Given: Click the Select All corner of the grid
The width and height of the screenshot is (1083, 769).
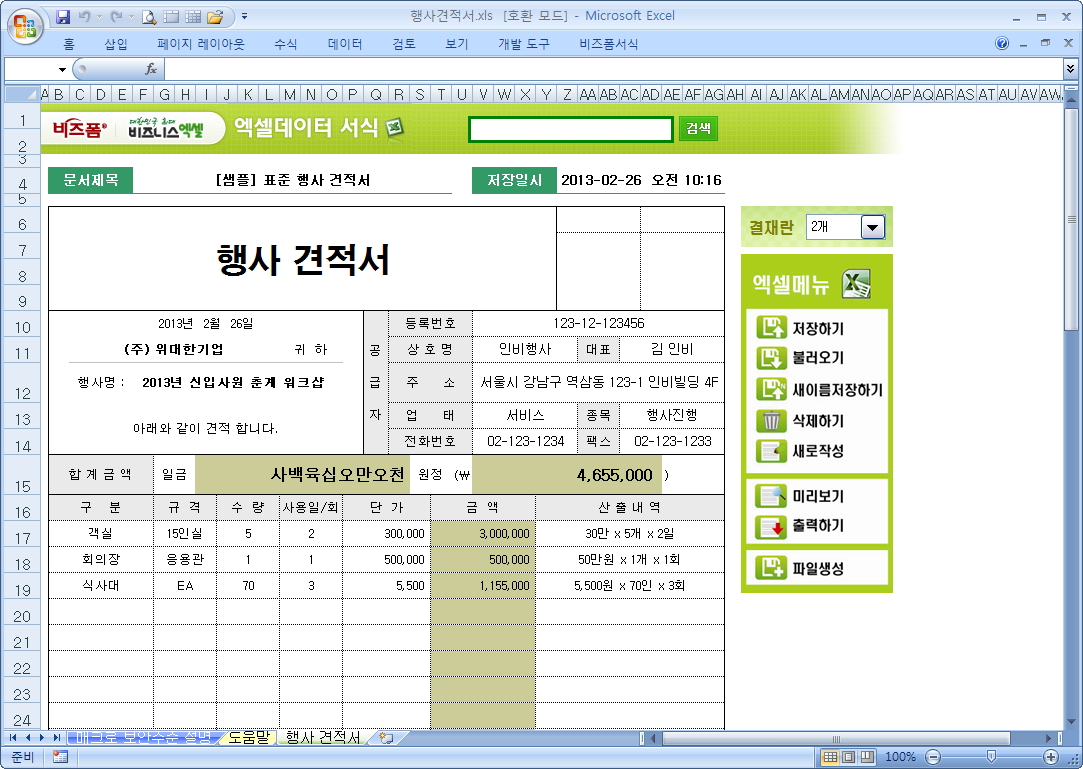Looking at the screenshot, I should tap(21, 94).
